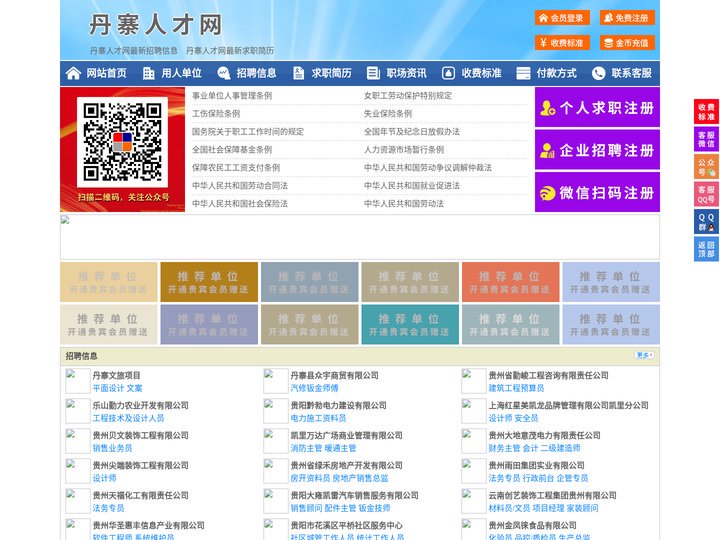This screenshot has width=720, height=540.
Task: Open job link 平面设计 文案
Action: (118, 388)
